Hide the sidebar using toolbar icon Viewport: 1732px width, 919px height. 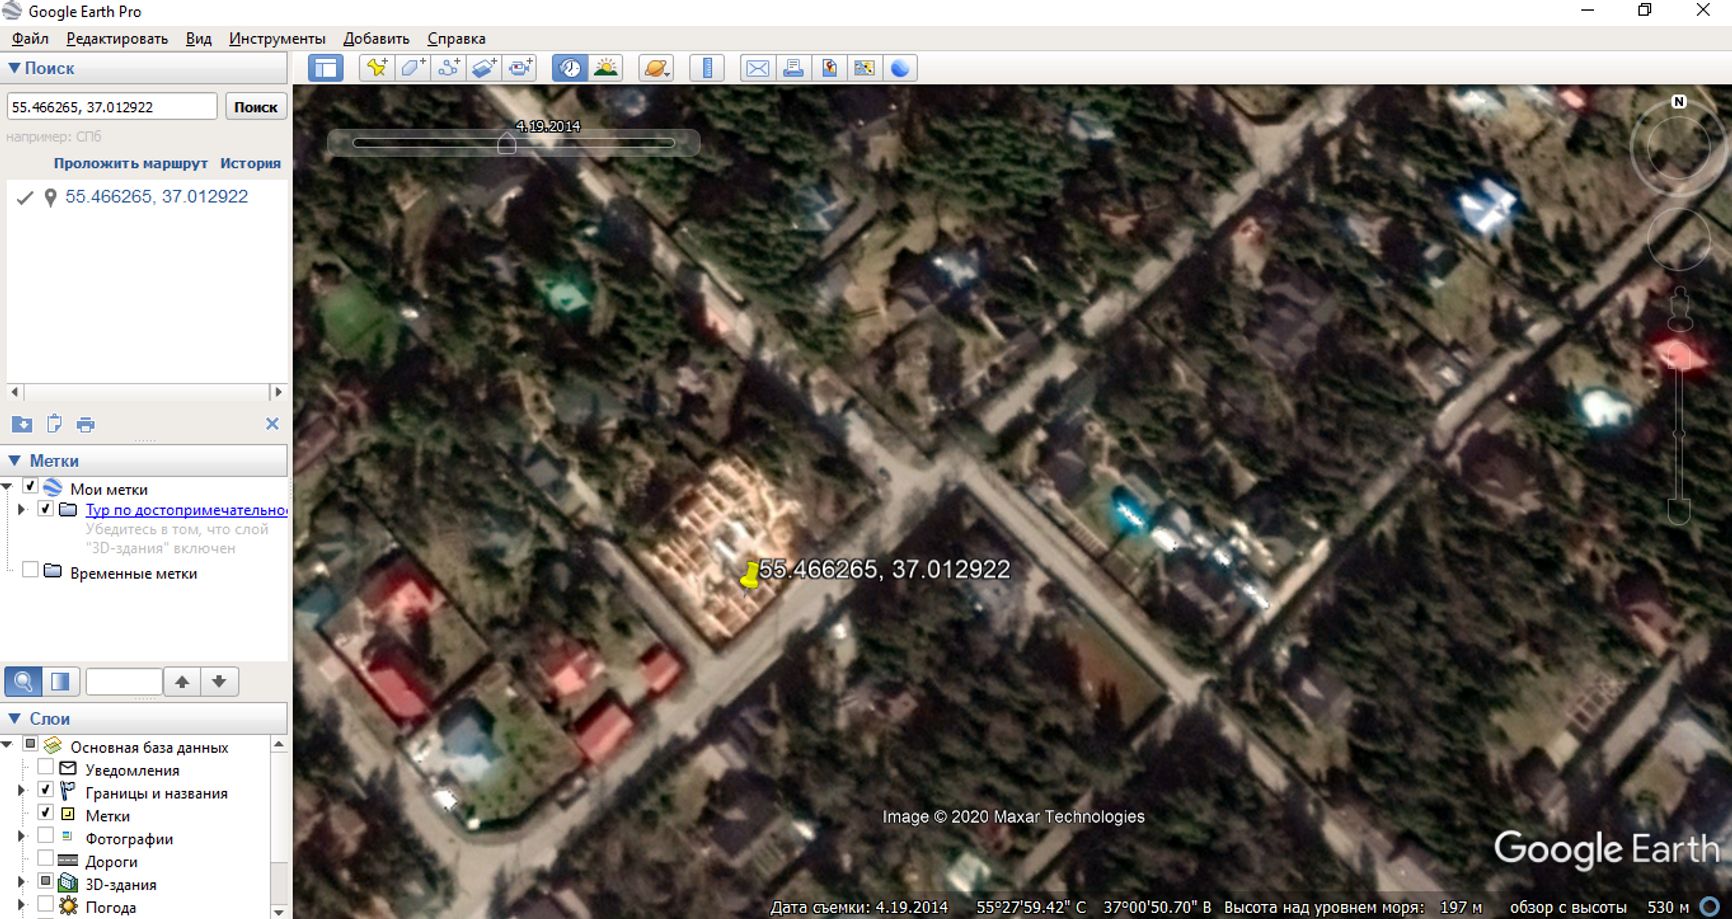pyautogui.click(x=325, y=68)
